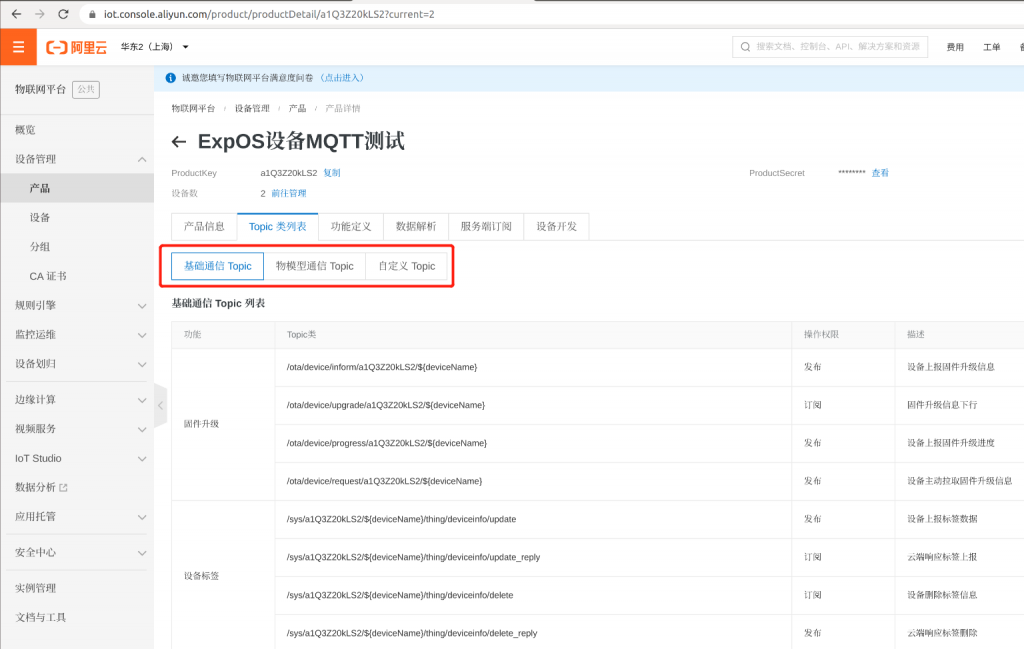Image resolution: width=1024 pixels, height=649 pixels.
Task: Click the browser back arrow
Action: 16,14
